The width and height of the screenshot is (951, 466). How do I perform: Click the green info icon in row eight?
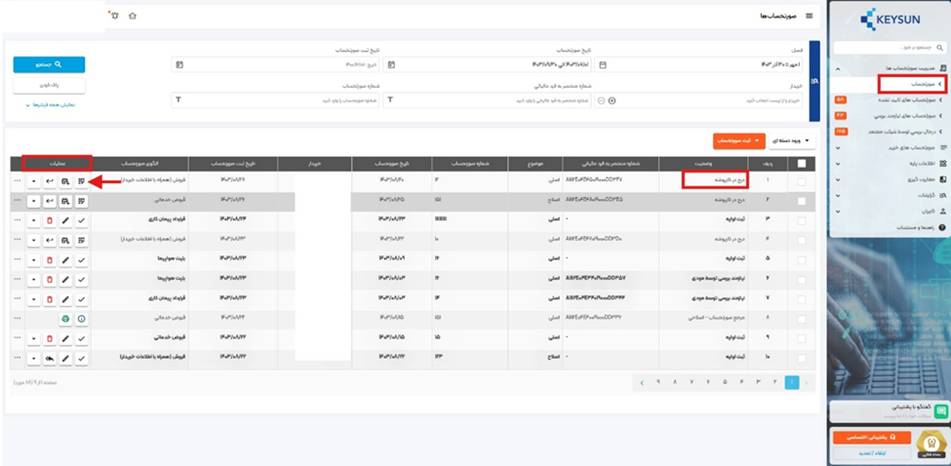(81, 317)
